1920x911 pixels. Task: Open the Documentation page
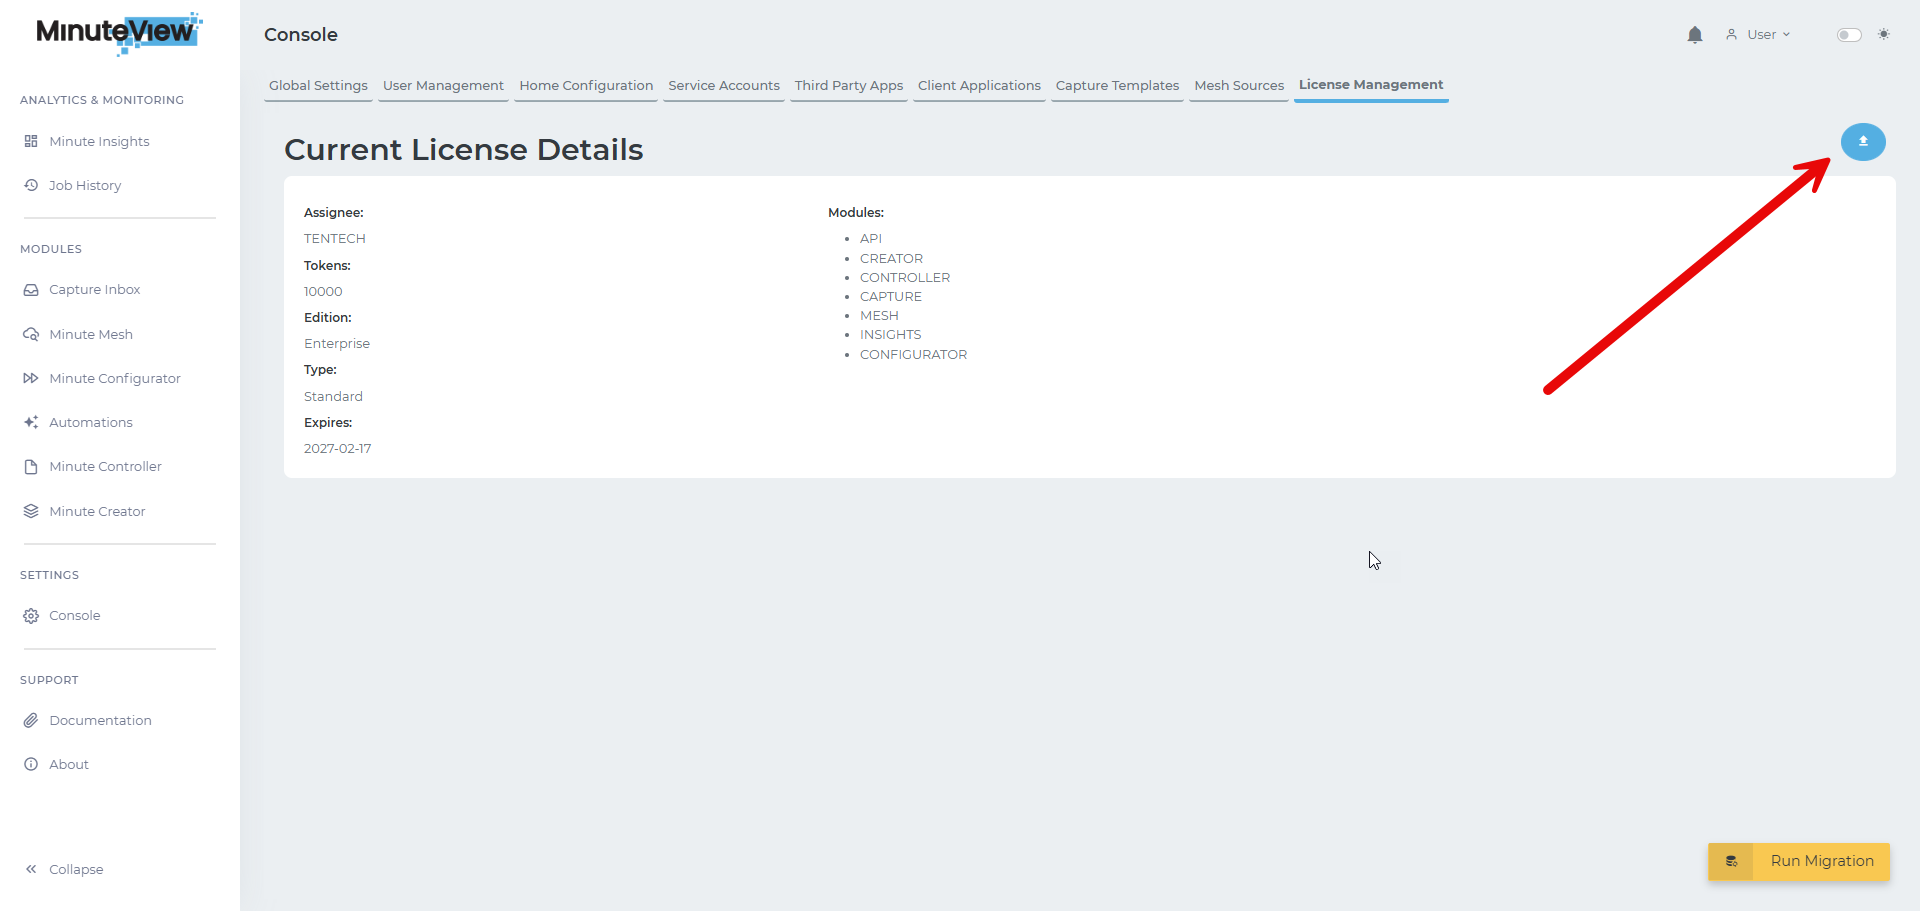pos(100,720)
